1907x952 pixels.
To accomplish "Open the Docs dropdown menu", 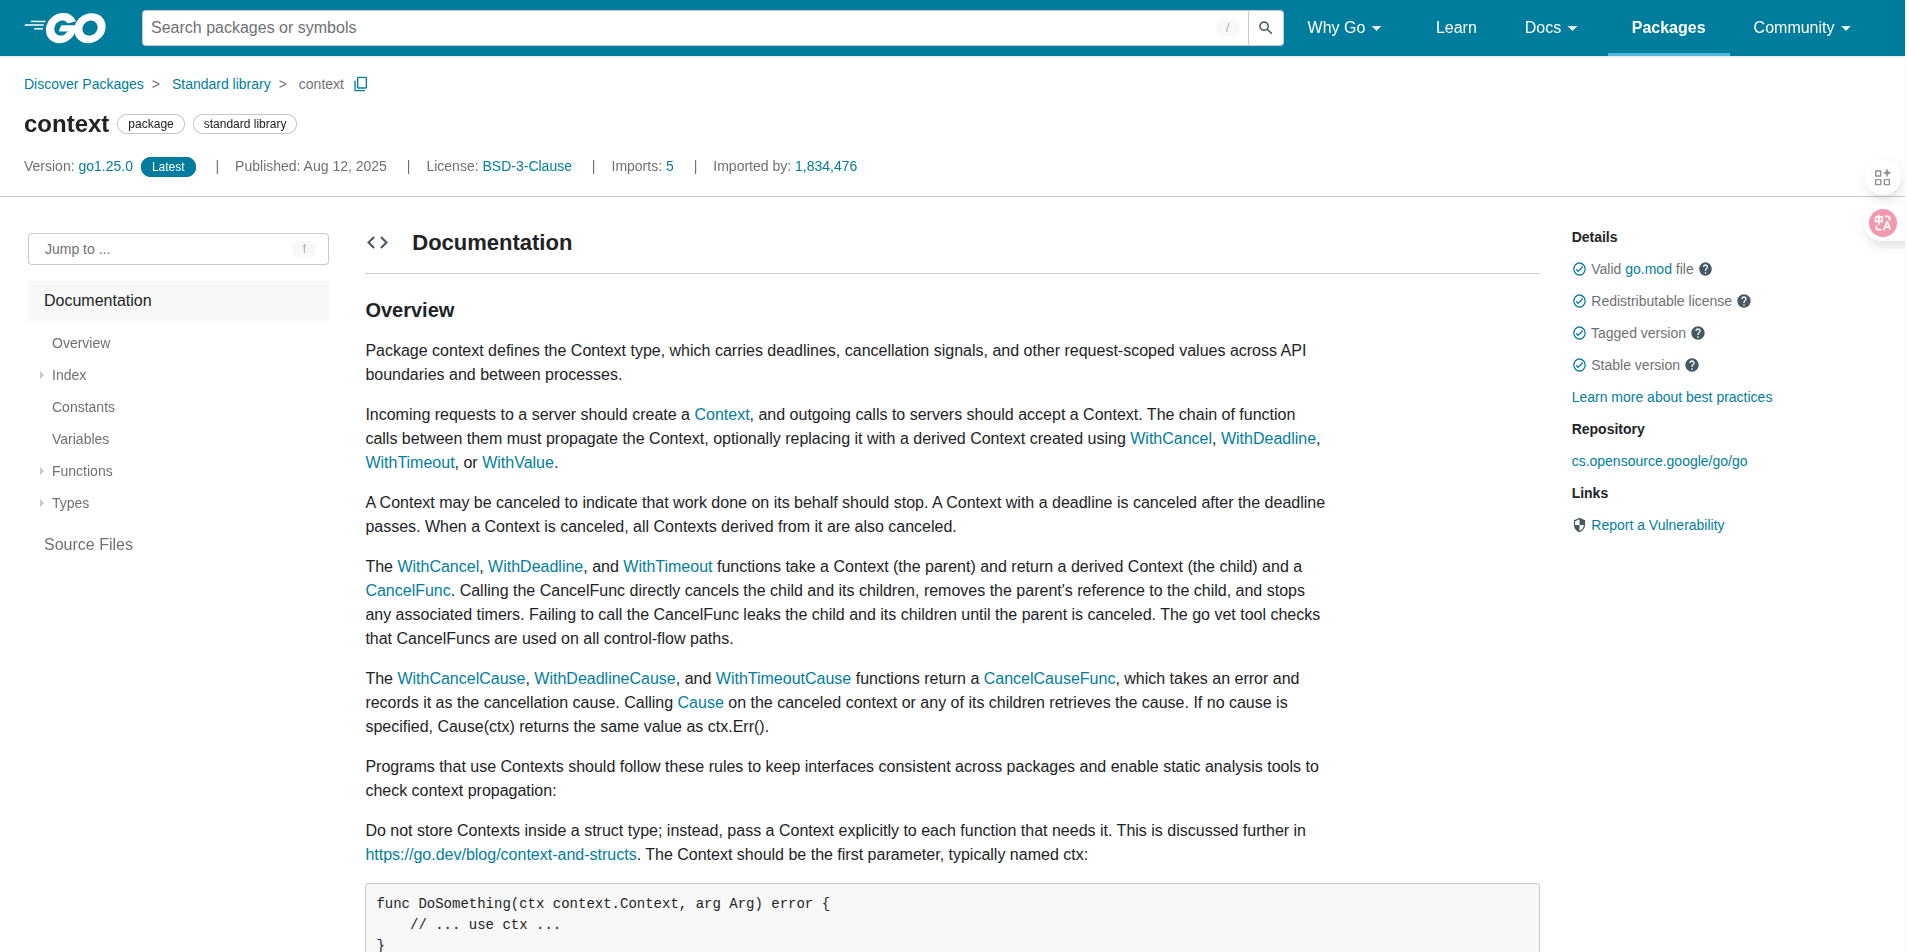I will [x=1550, y=28].
